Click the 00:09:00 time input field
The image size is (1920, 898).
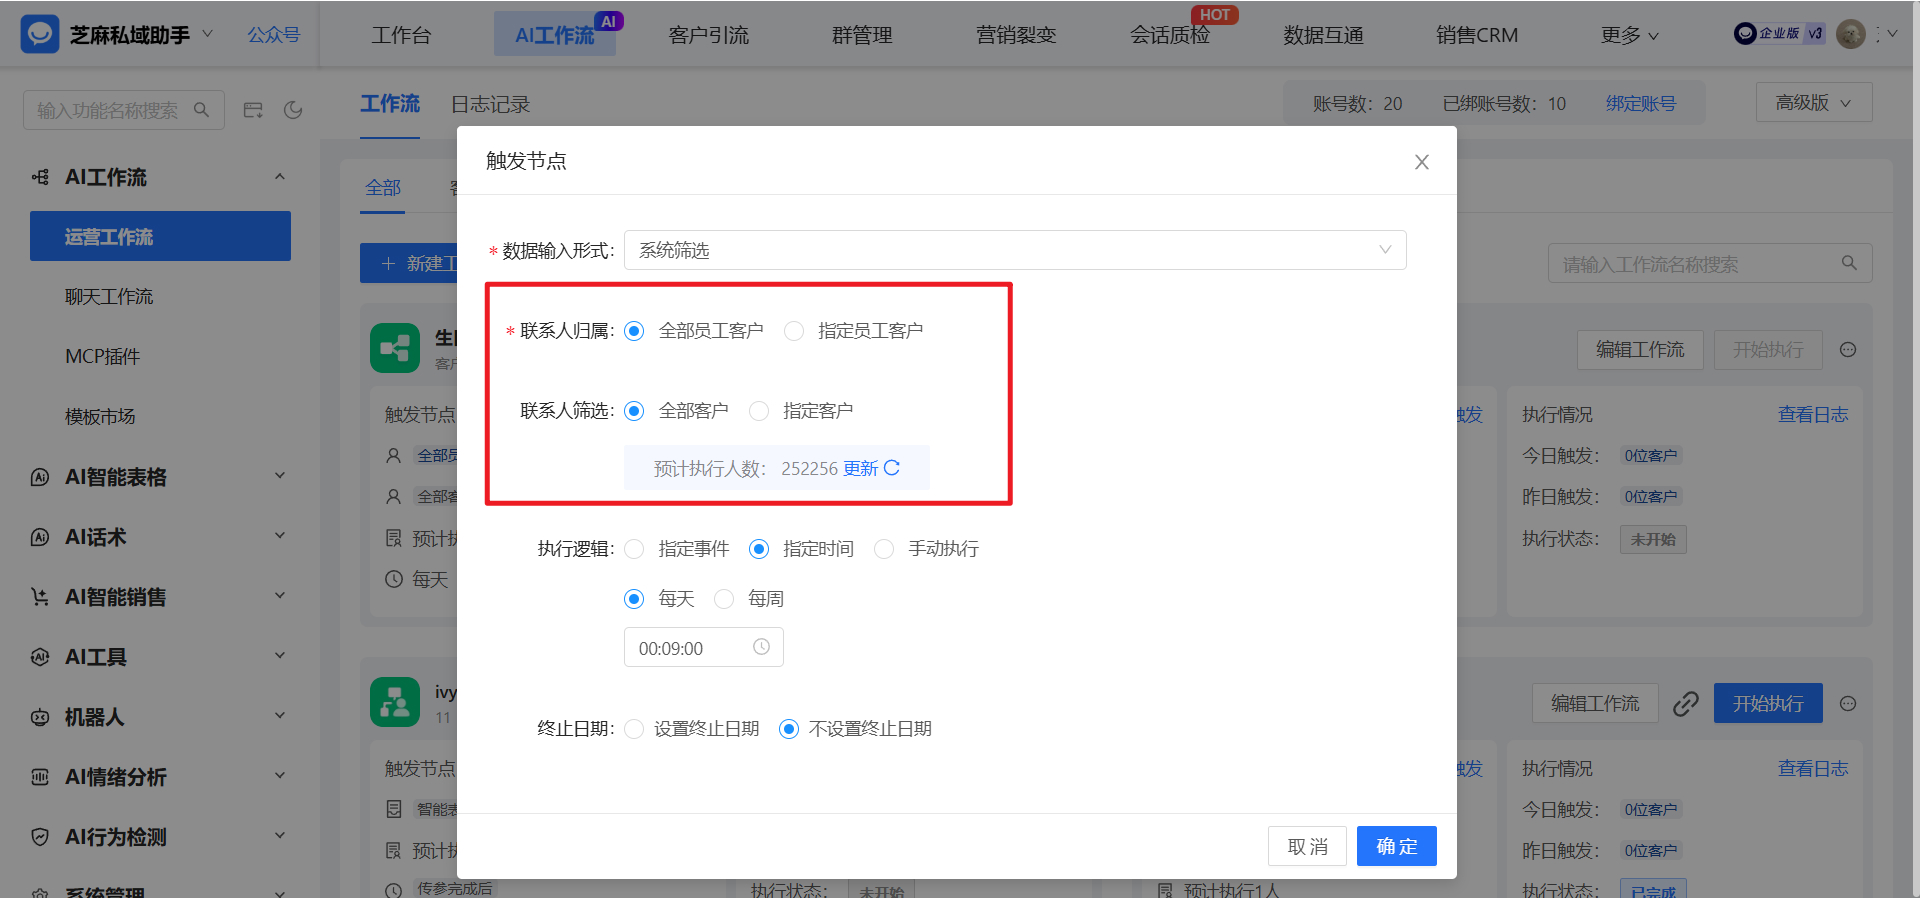tap(704, 647)
